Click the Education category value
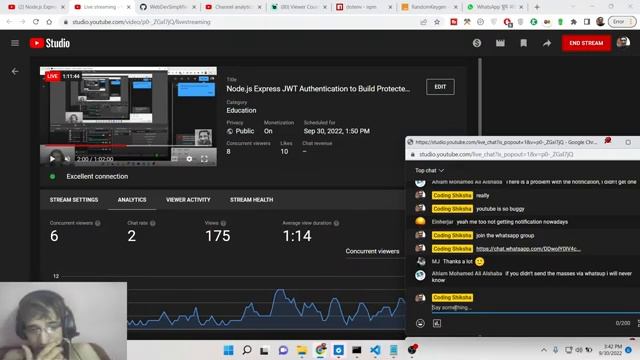 [x=241, y=110]
